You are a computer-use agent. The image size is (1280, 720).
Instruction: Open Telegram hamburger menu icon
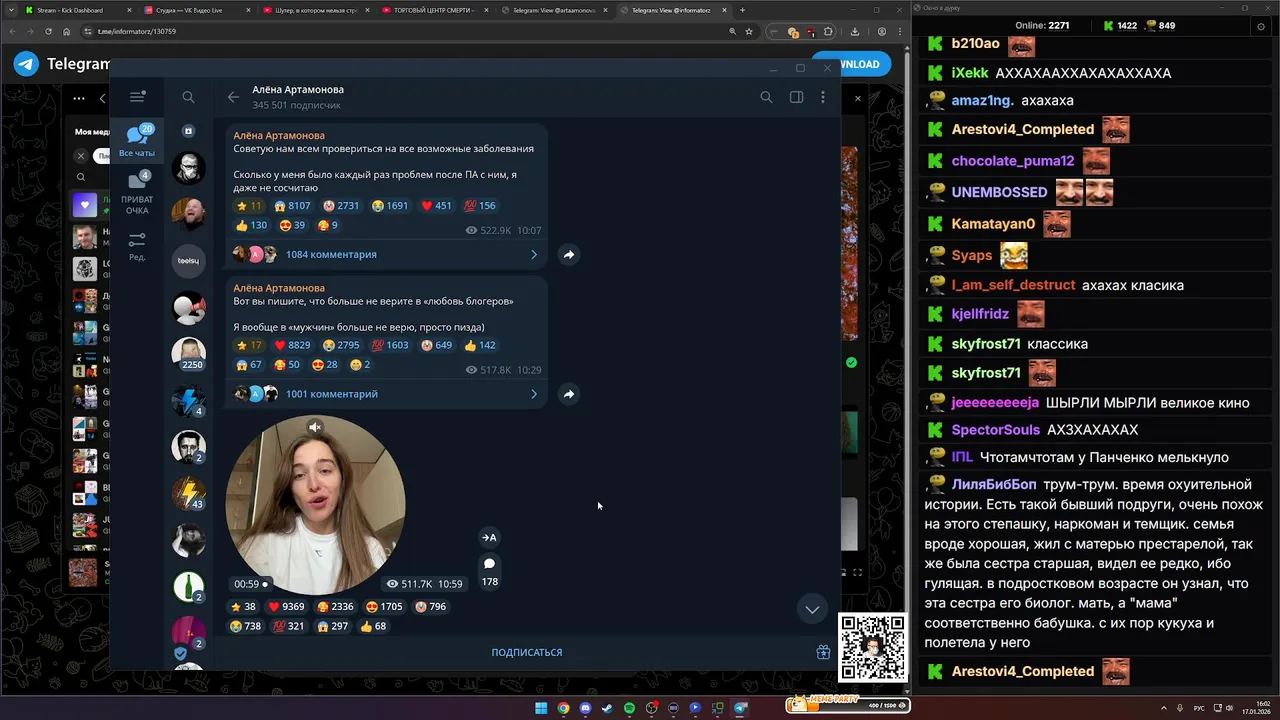pyautogui.click(x=137, y=97)
